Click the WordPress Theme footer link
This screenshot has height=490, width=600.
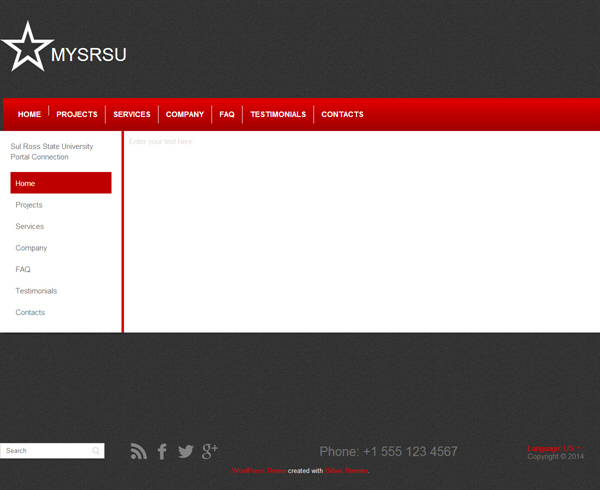259,471
